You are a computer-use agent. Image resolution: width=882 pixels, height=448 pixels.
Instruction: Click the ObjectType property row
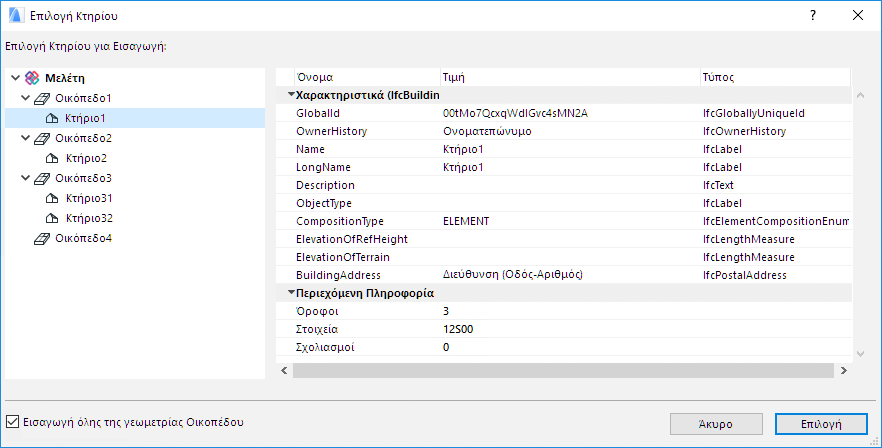point(564,203)
